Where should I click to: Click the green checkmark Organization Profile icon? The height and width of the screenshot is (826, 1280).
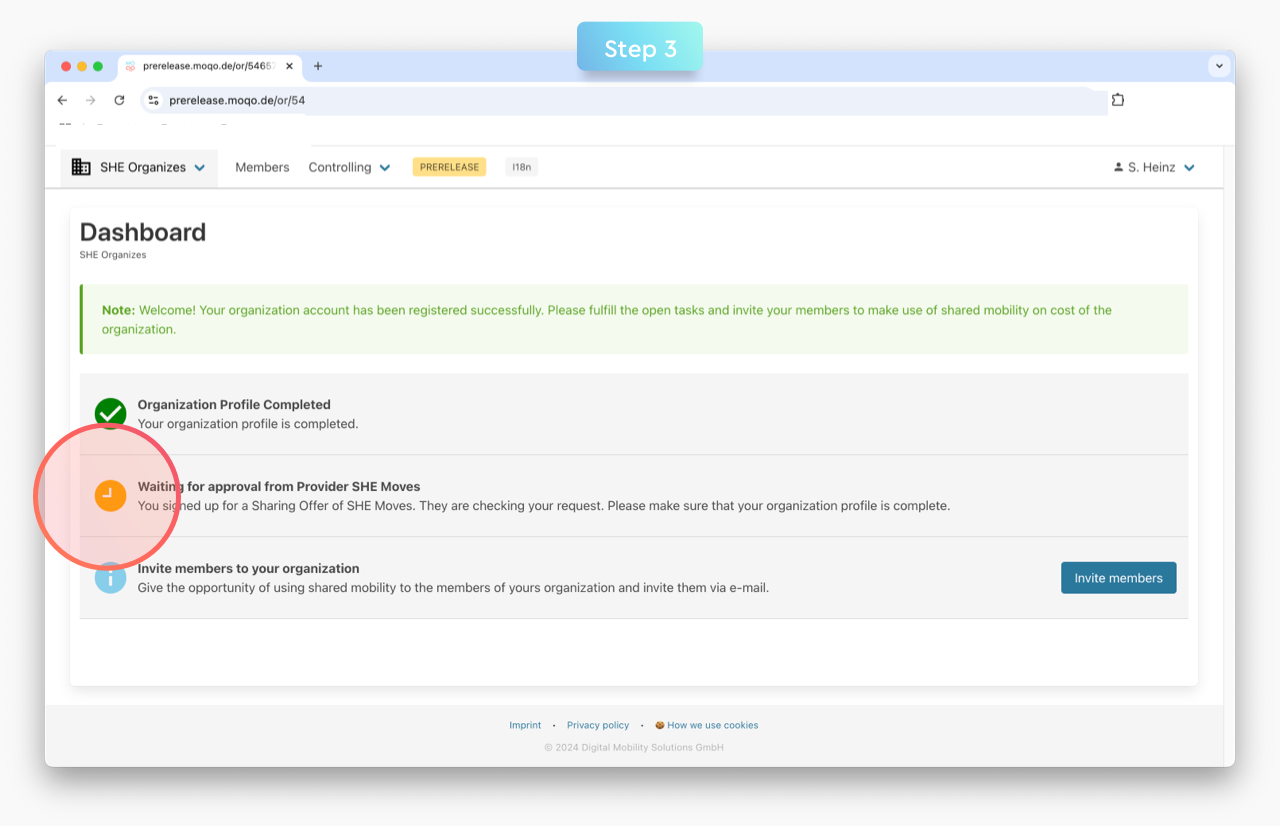[x=110, y=413]
